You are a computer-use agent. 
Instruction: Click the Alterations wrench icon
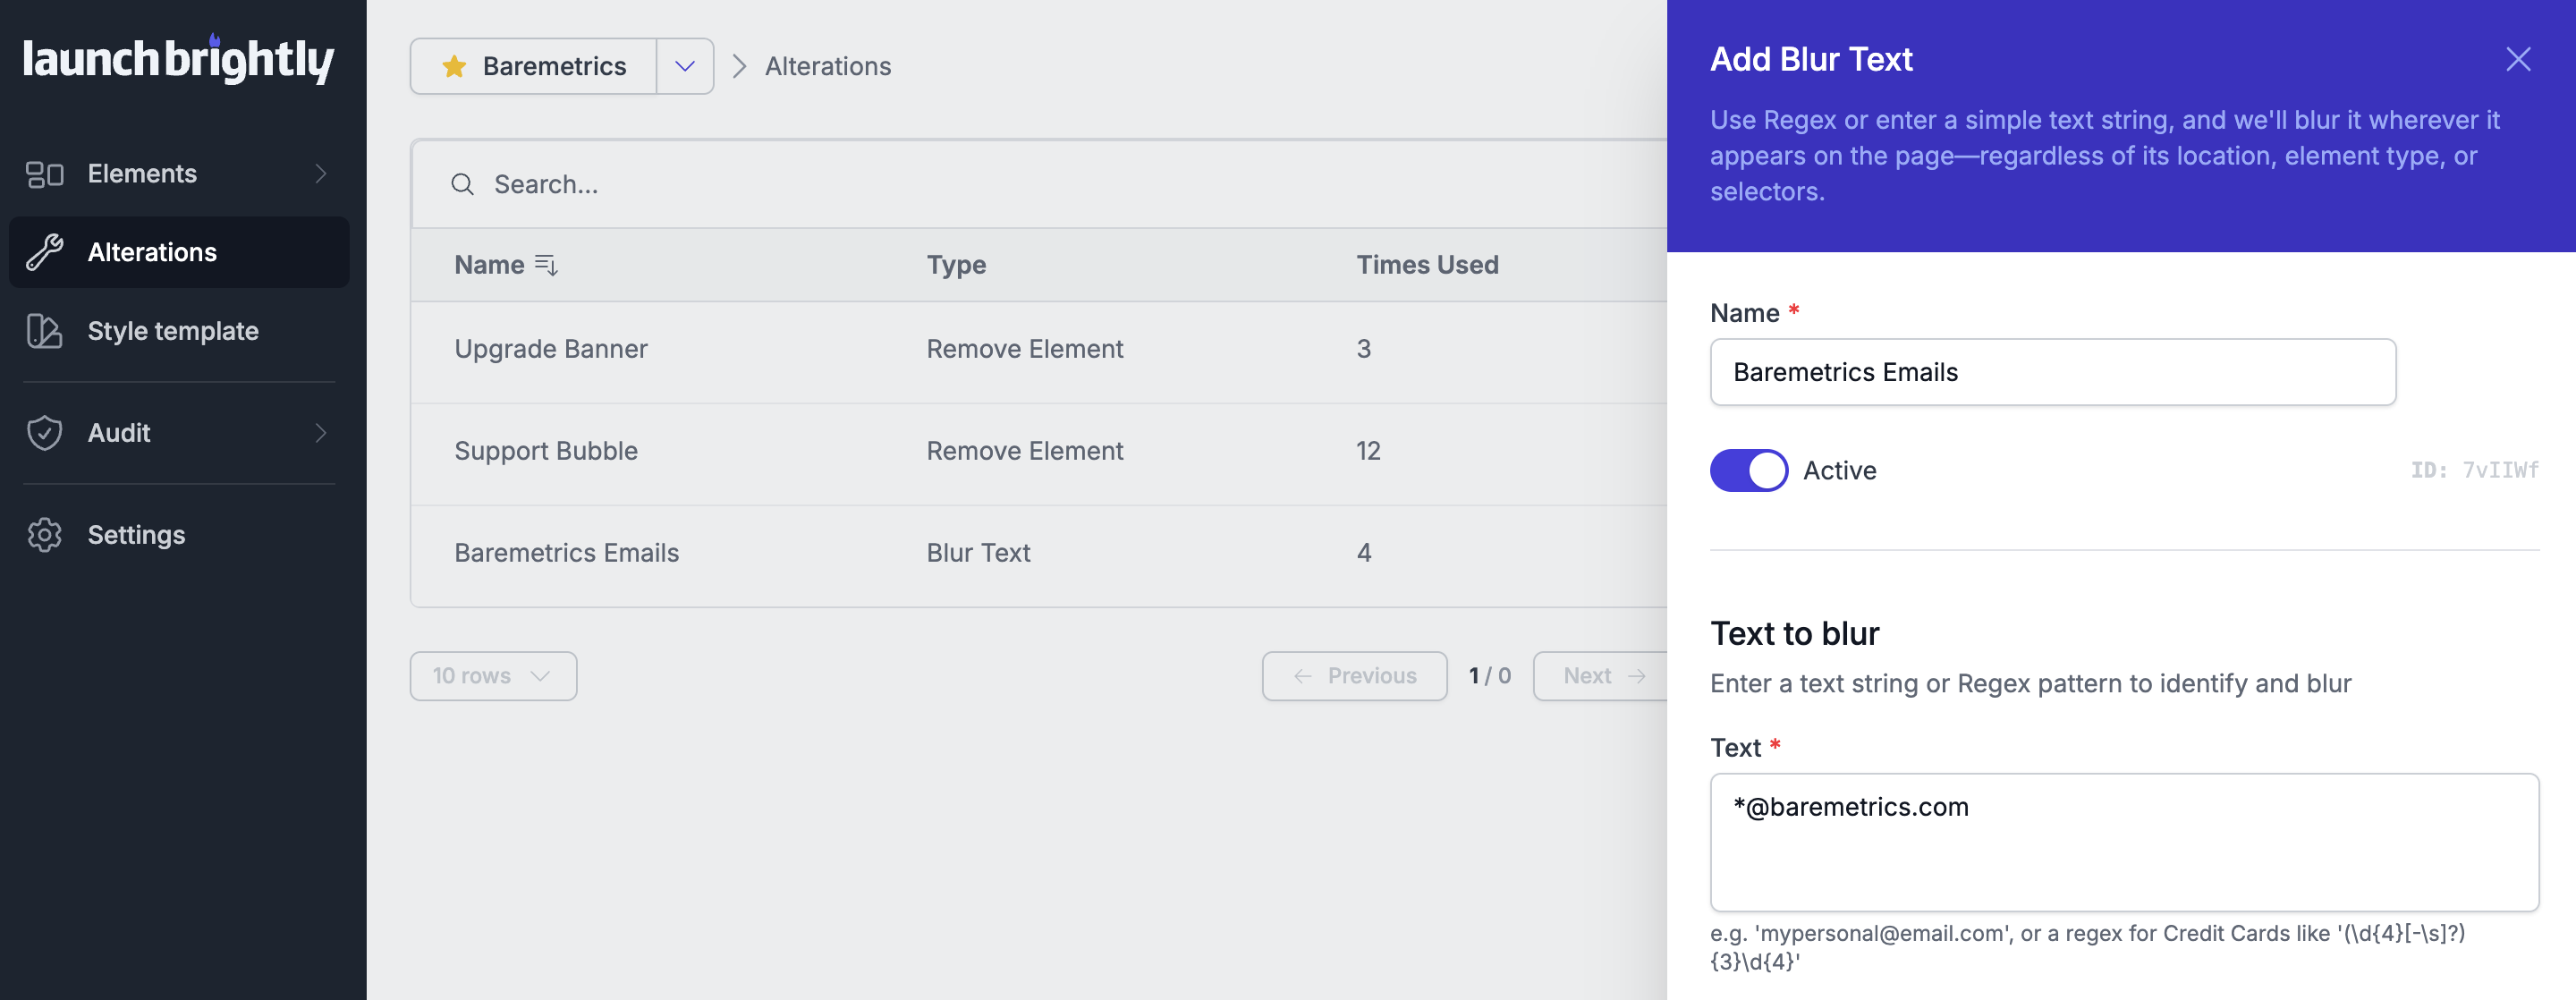[x=45, y=252]
